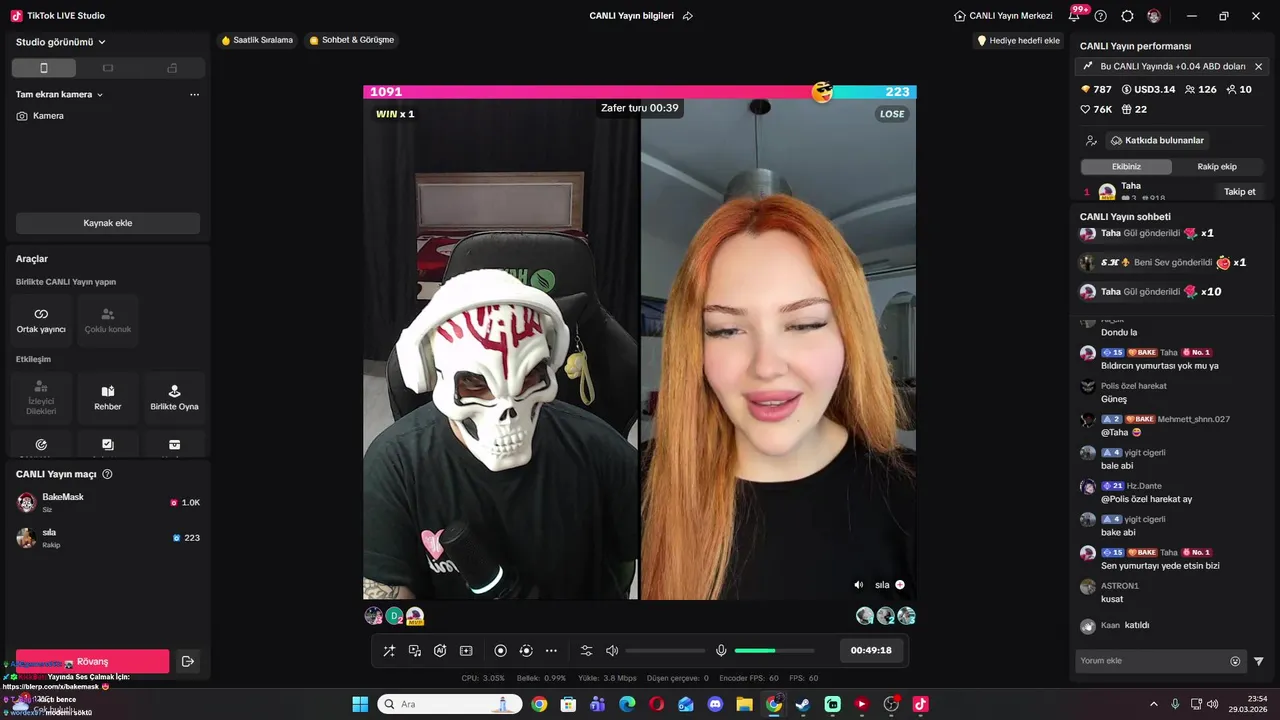The width and height of the screenshot is (1280, 720).
Task: Open the chat filter funnel icon
Action: coord(1259,661)
